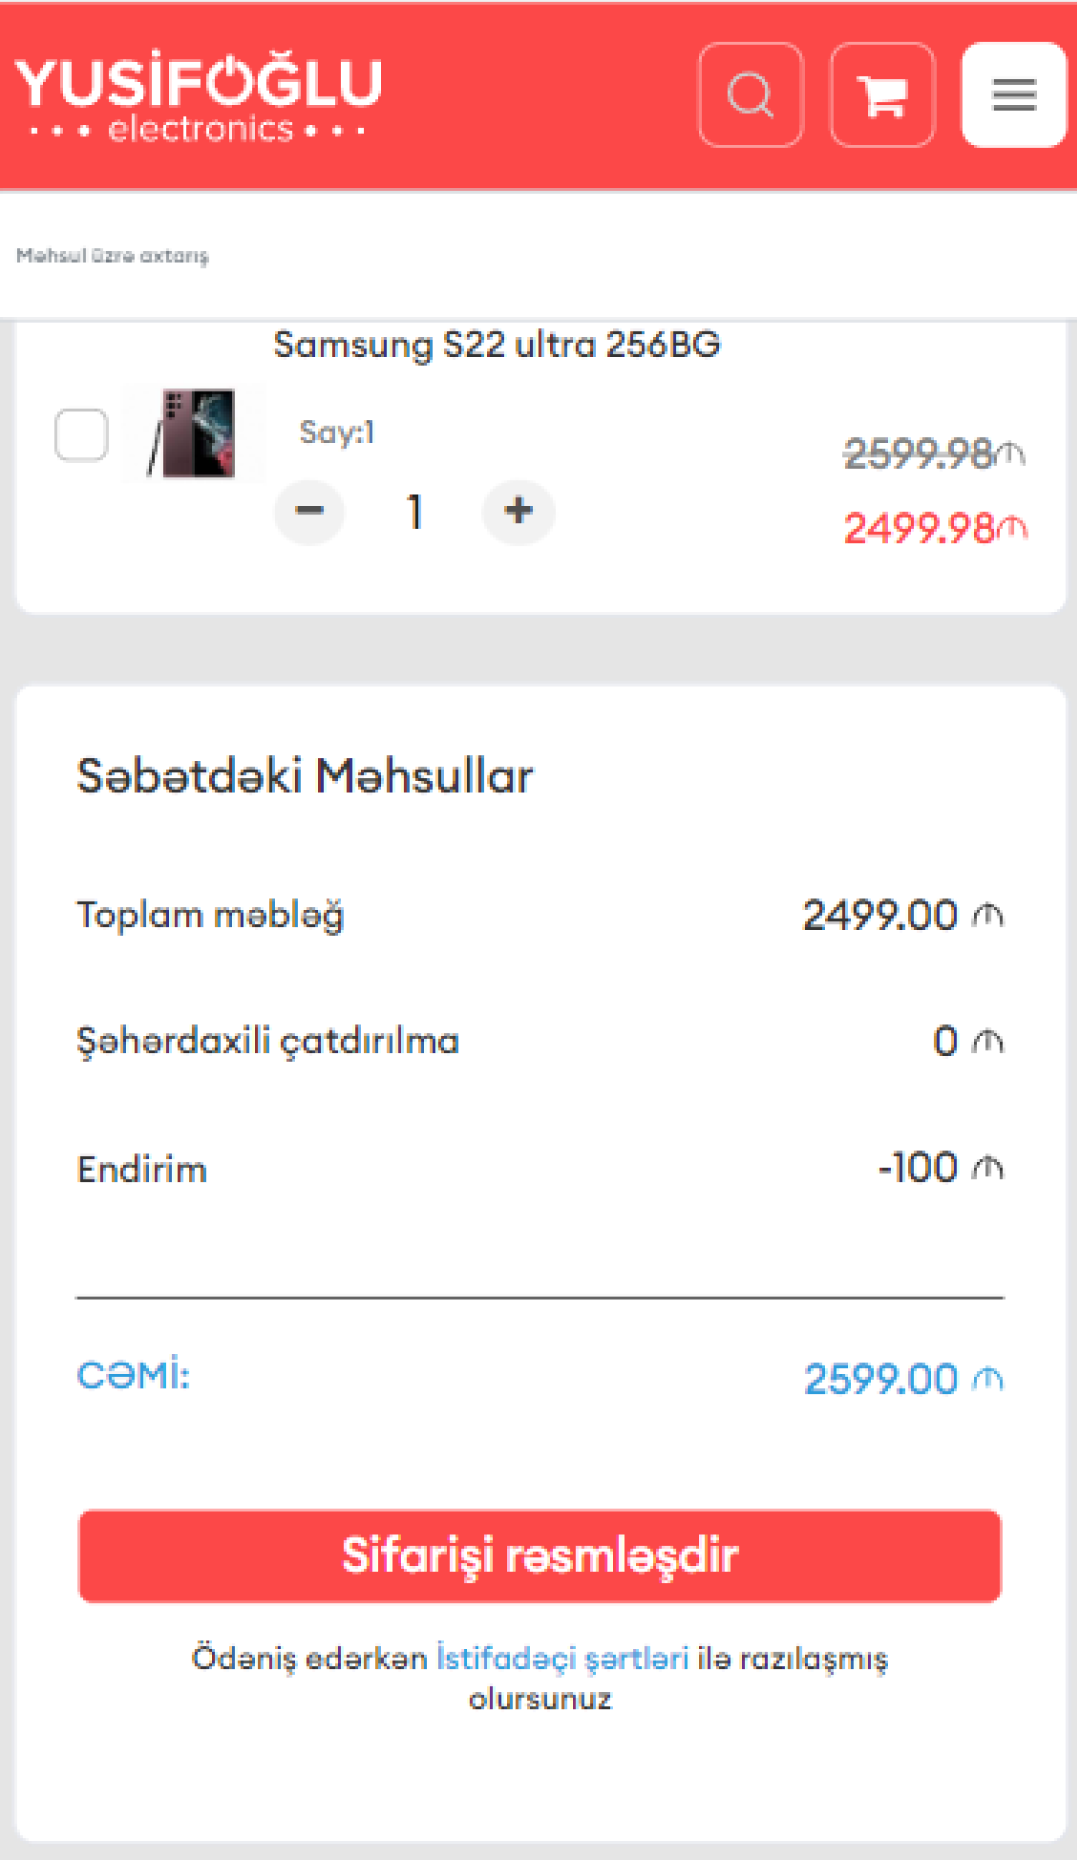
Task: Click the Yusifoğlu electronics logo
Action: click(199, 95)
